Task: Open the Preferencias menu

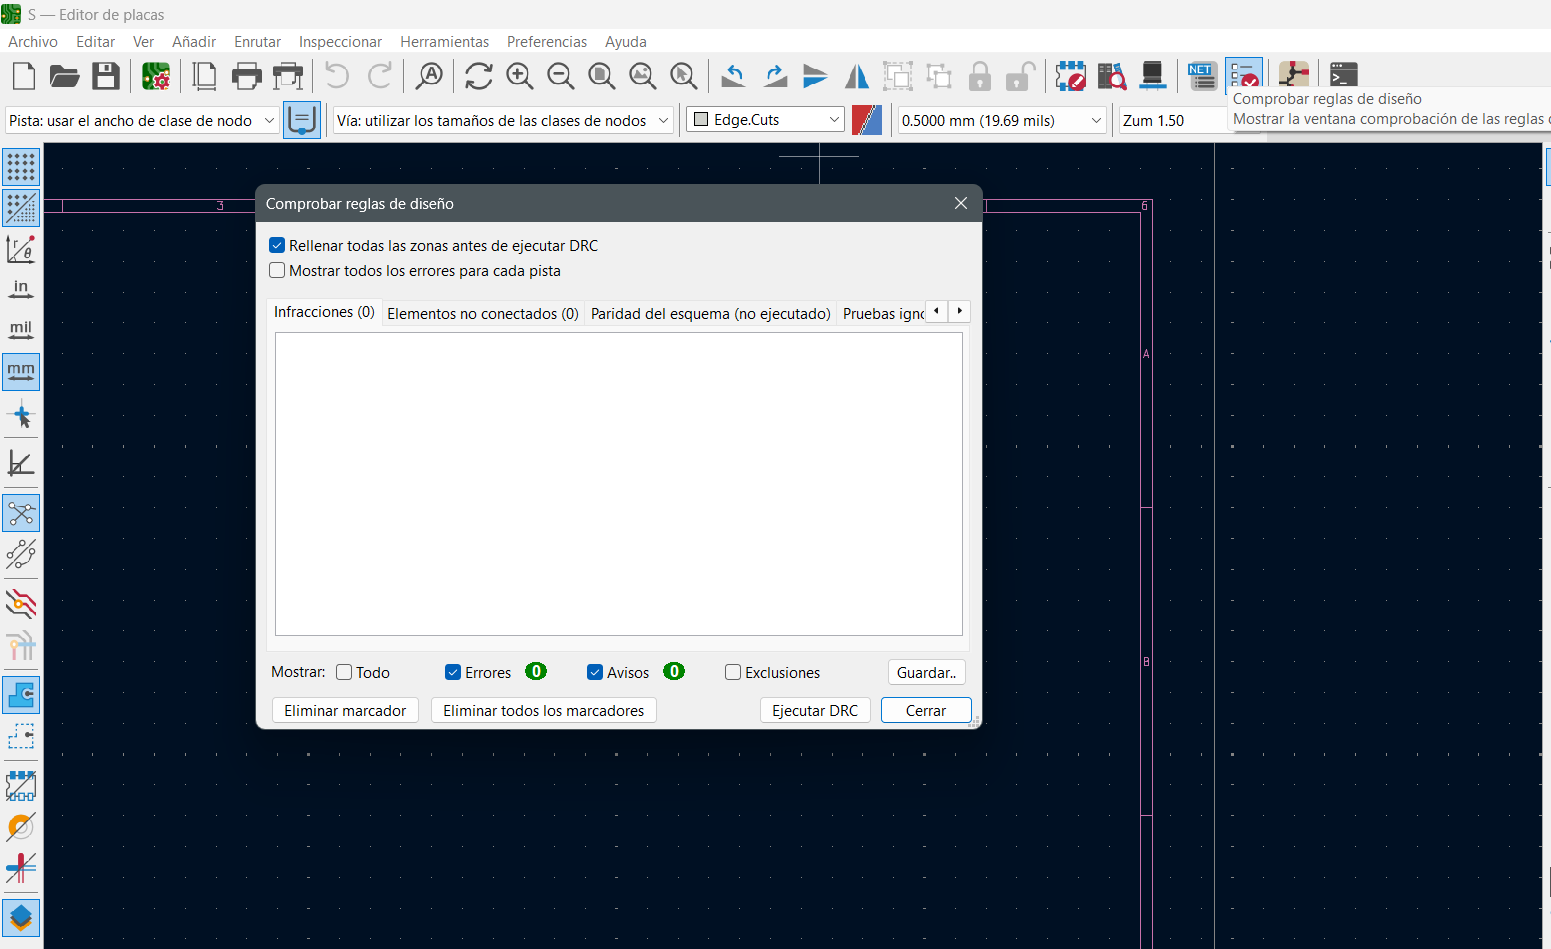Action: [x=547, y=41]
